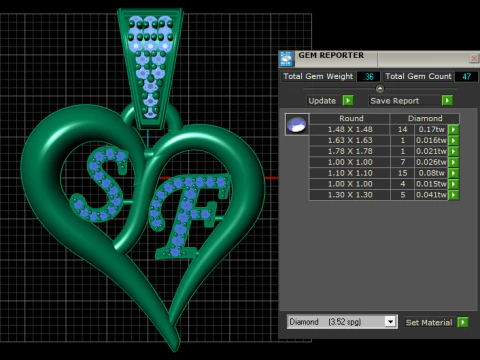The height and width of the screenshot is (360, 480).
Task: Select the 1.30 X 1.30 size cell
Action: (x=350, y=195)
